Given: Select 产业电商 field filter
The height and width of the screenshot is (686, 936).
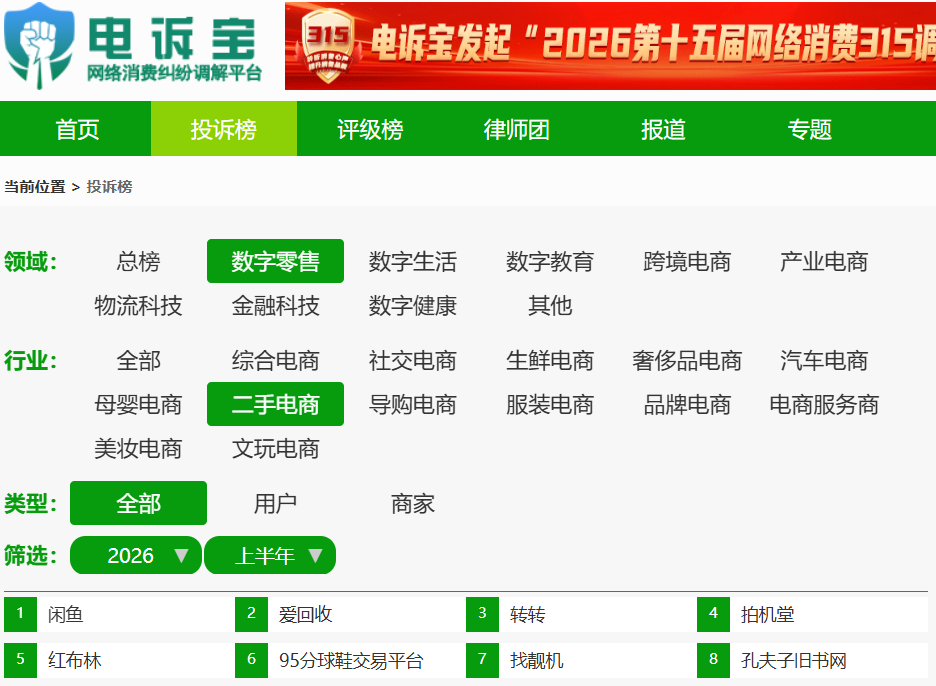Looking at the screenshot, I should coord(824,262).
